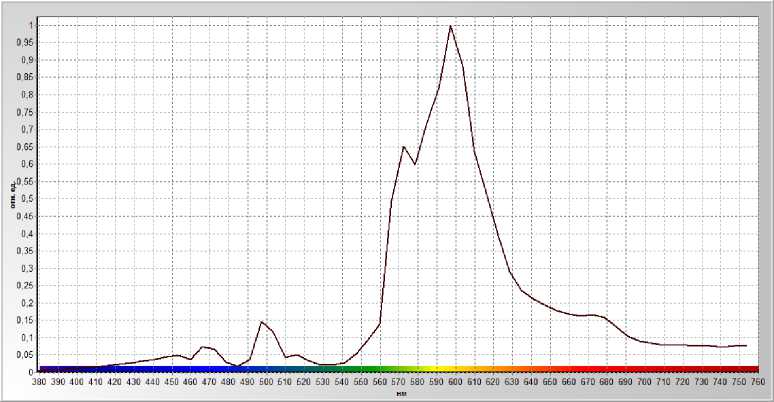774x402 pixels.
Task: Click the x-axis label 580
Action: pos(418,382)
